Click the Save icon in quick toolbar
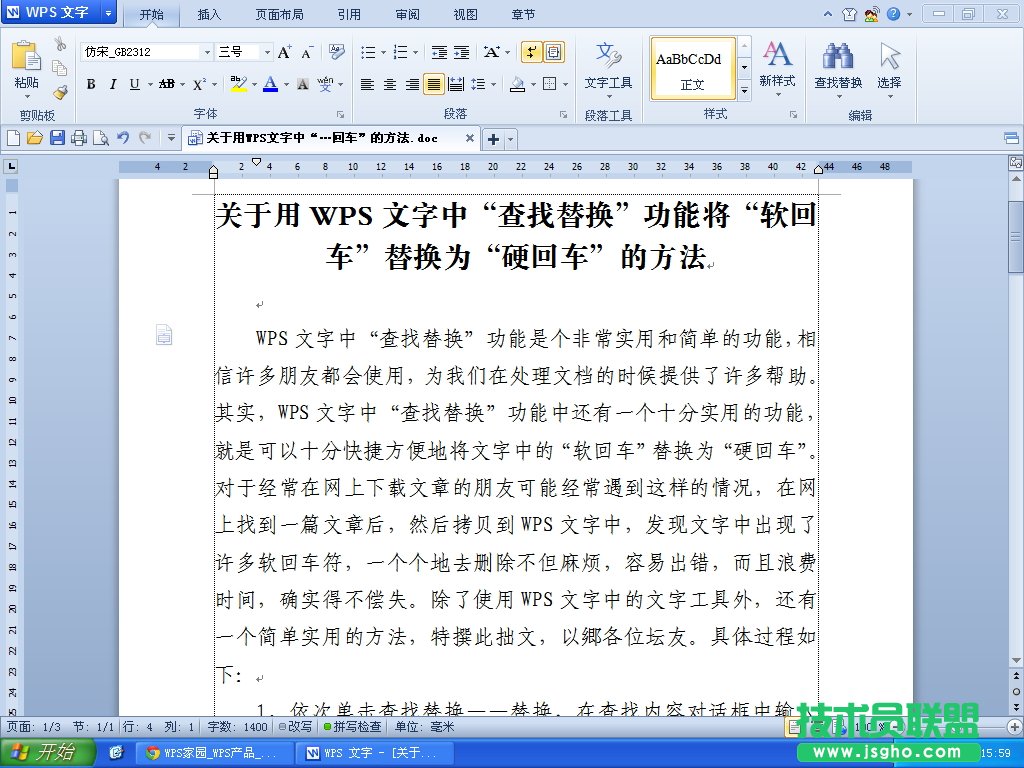 tap(57, 138)
